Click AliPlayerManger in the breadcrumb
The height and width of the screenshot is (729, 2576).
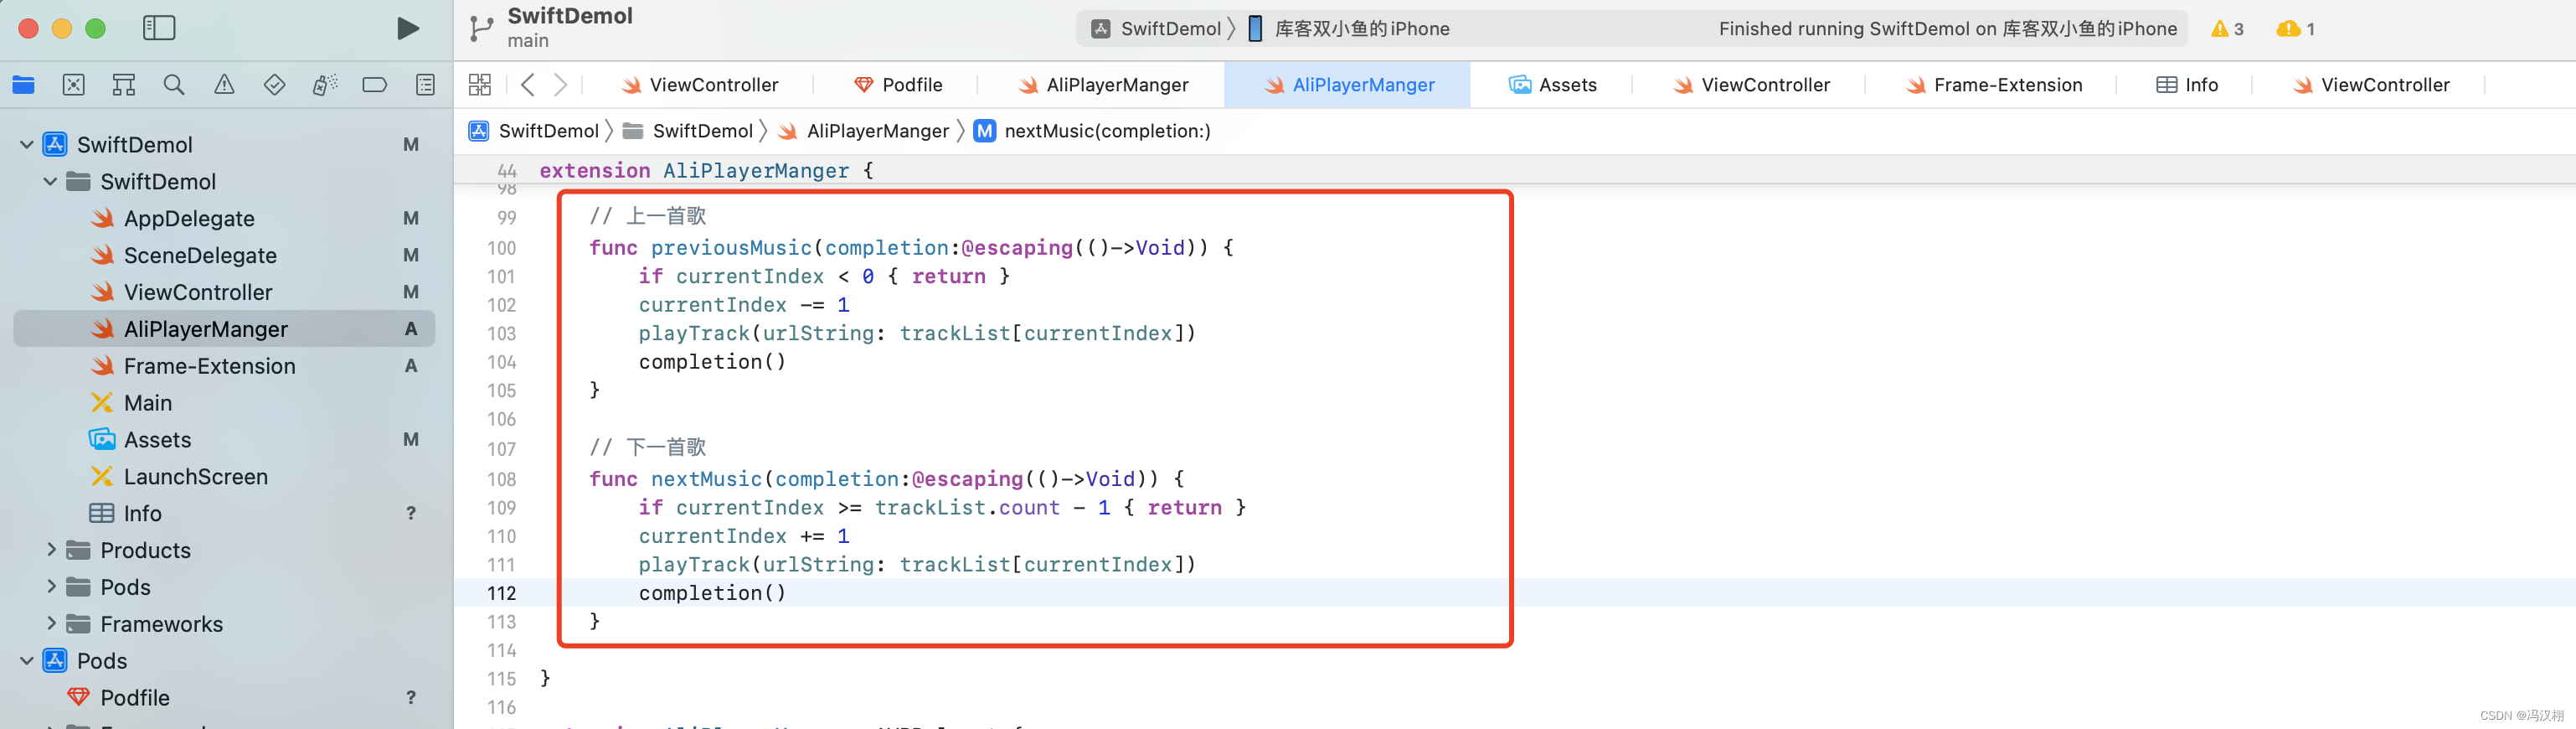click(863, 131)
